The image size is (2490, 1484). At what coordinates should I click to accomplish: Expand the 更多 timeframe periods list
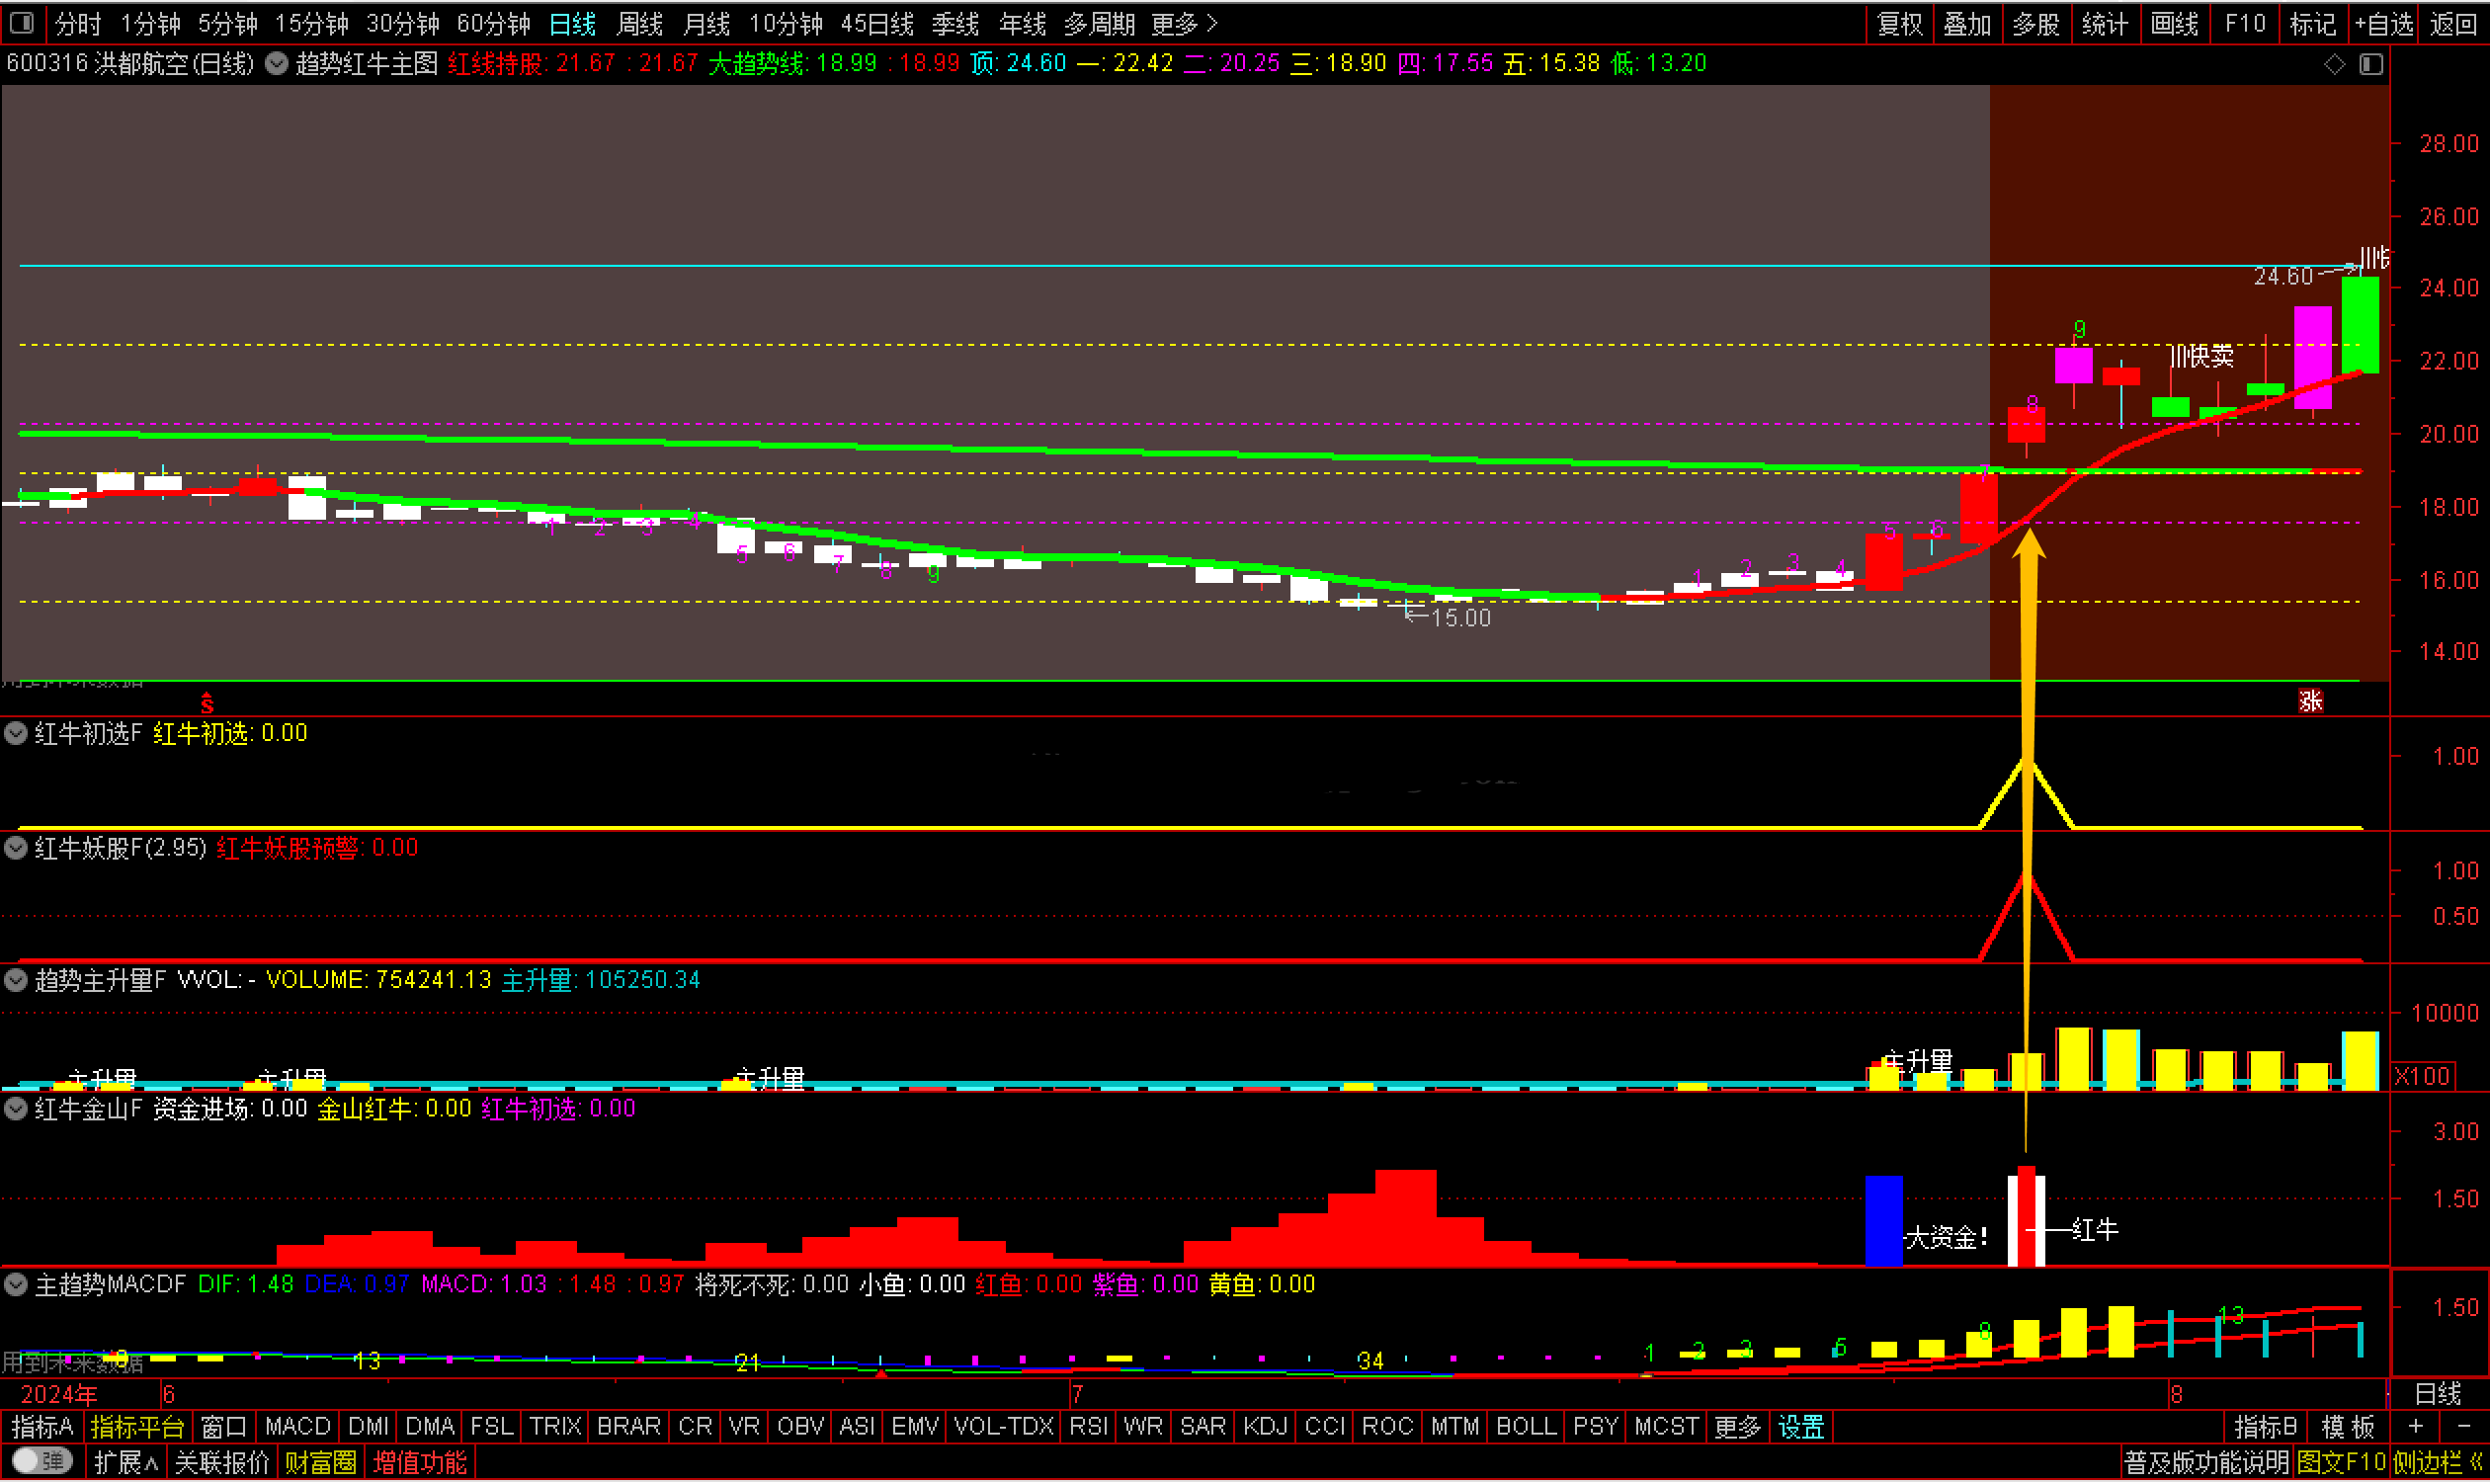click(1185, 23)
